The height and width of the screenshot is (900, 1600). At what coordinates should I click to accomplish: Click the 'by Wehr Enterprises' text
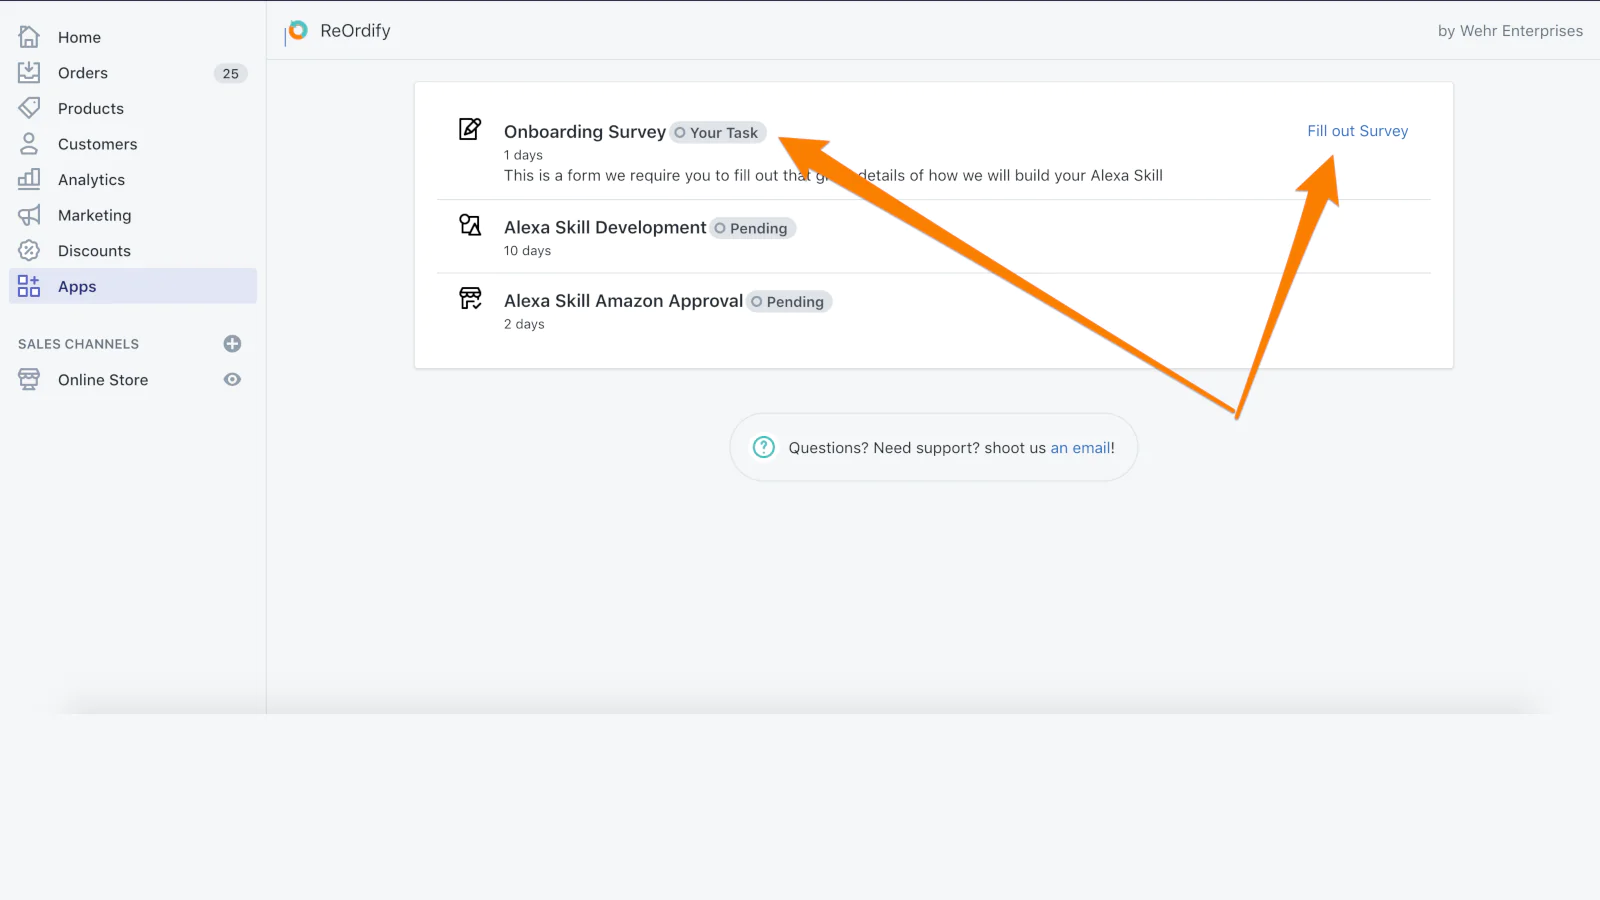[1510, 31]
